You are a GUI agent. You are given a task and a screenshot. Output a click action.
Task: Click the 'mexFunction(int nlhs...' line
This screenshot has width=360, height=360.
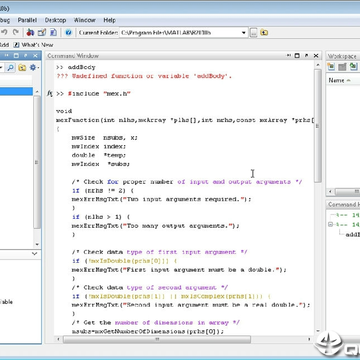click(185, 120)
